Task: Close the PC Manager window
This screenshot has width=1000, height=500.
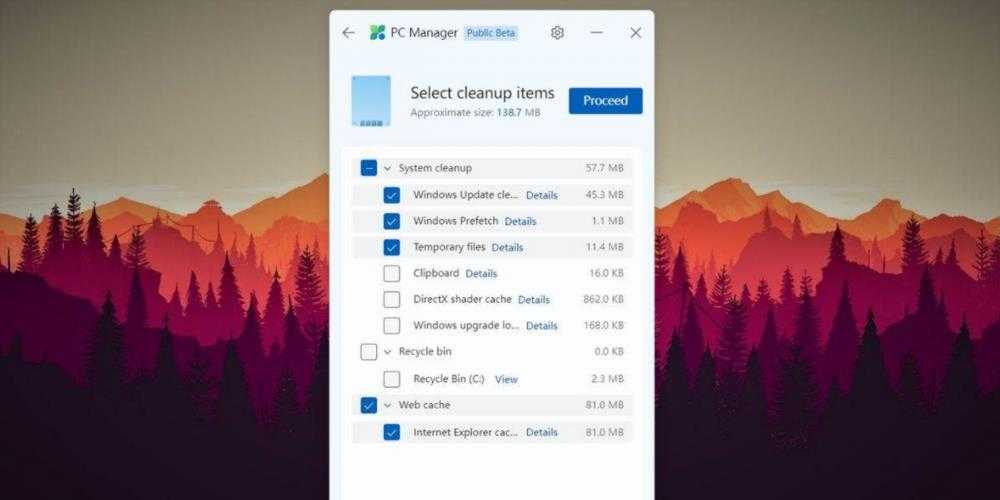Action: tap(636, 33)
